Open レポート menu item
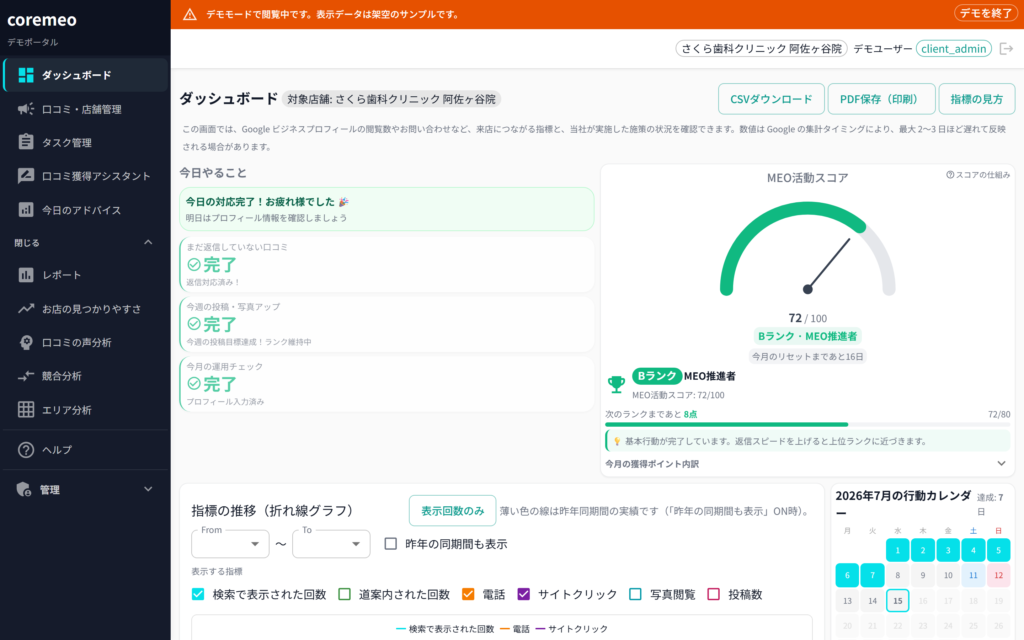Image resolution: width=1024 pixels, height=640 pixels. [x=86, y=275]
